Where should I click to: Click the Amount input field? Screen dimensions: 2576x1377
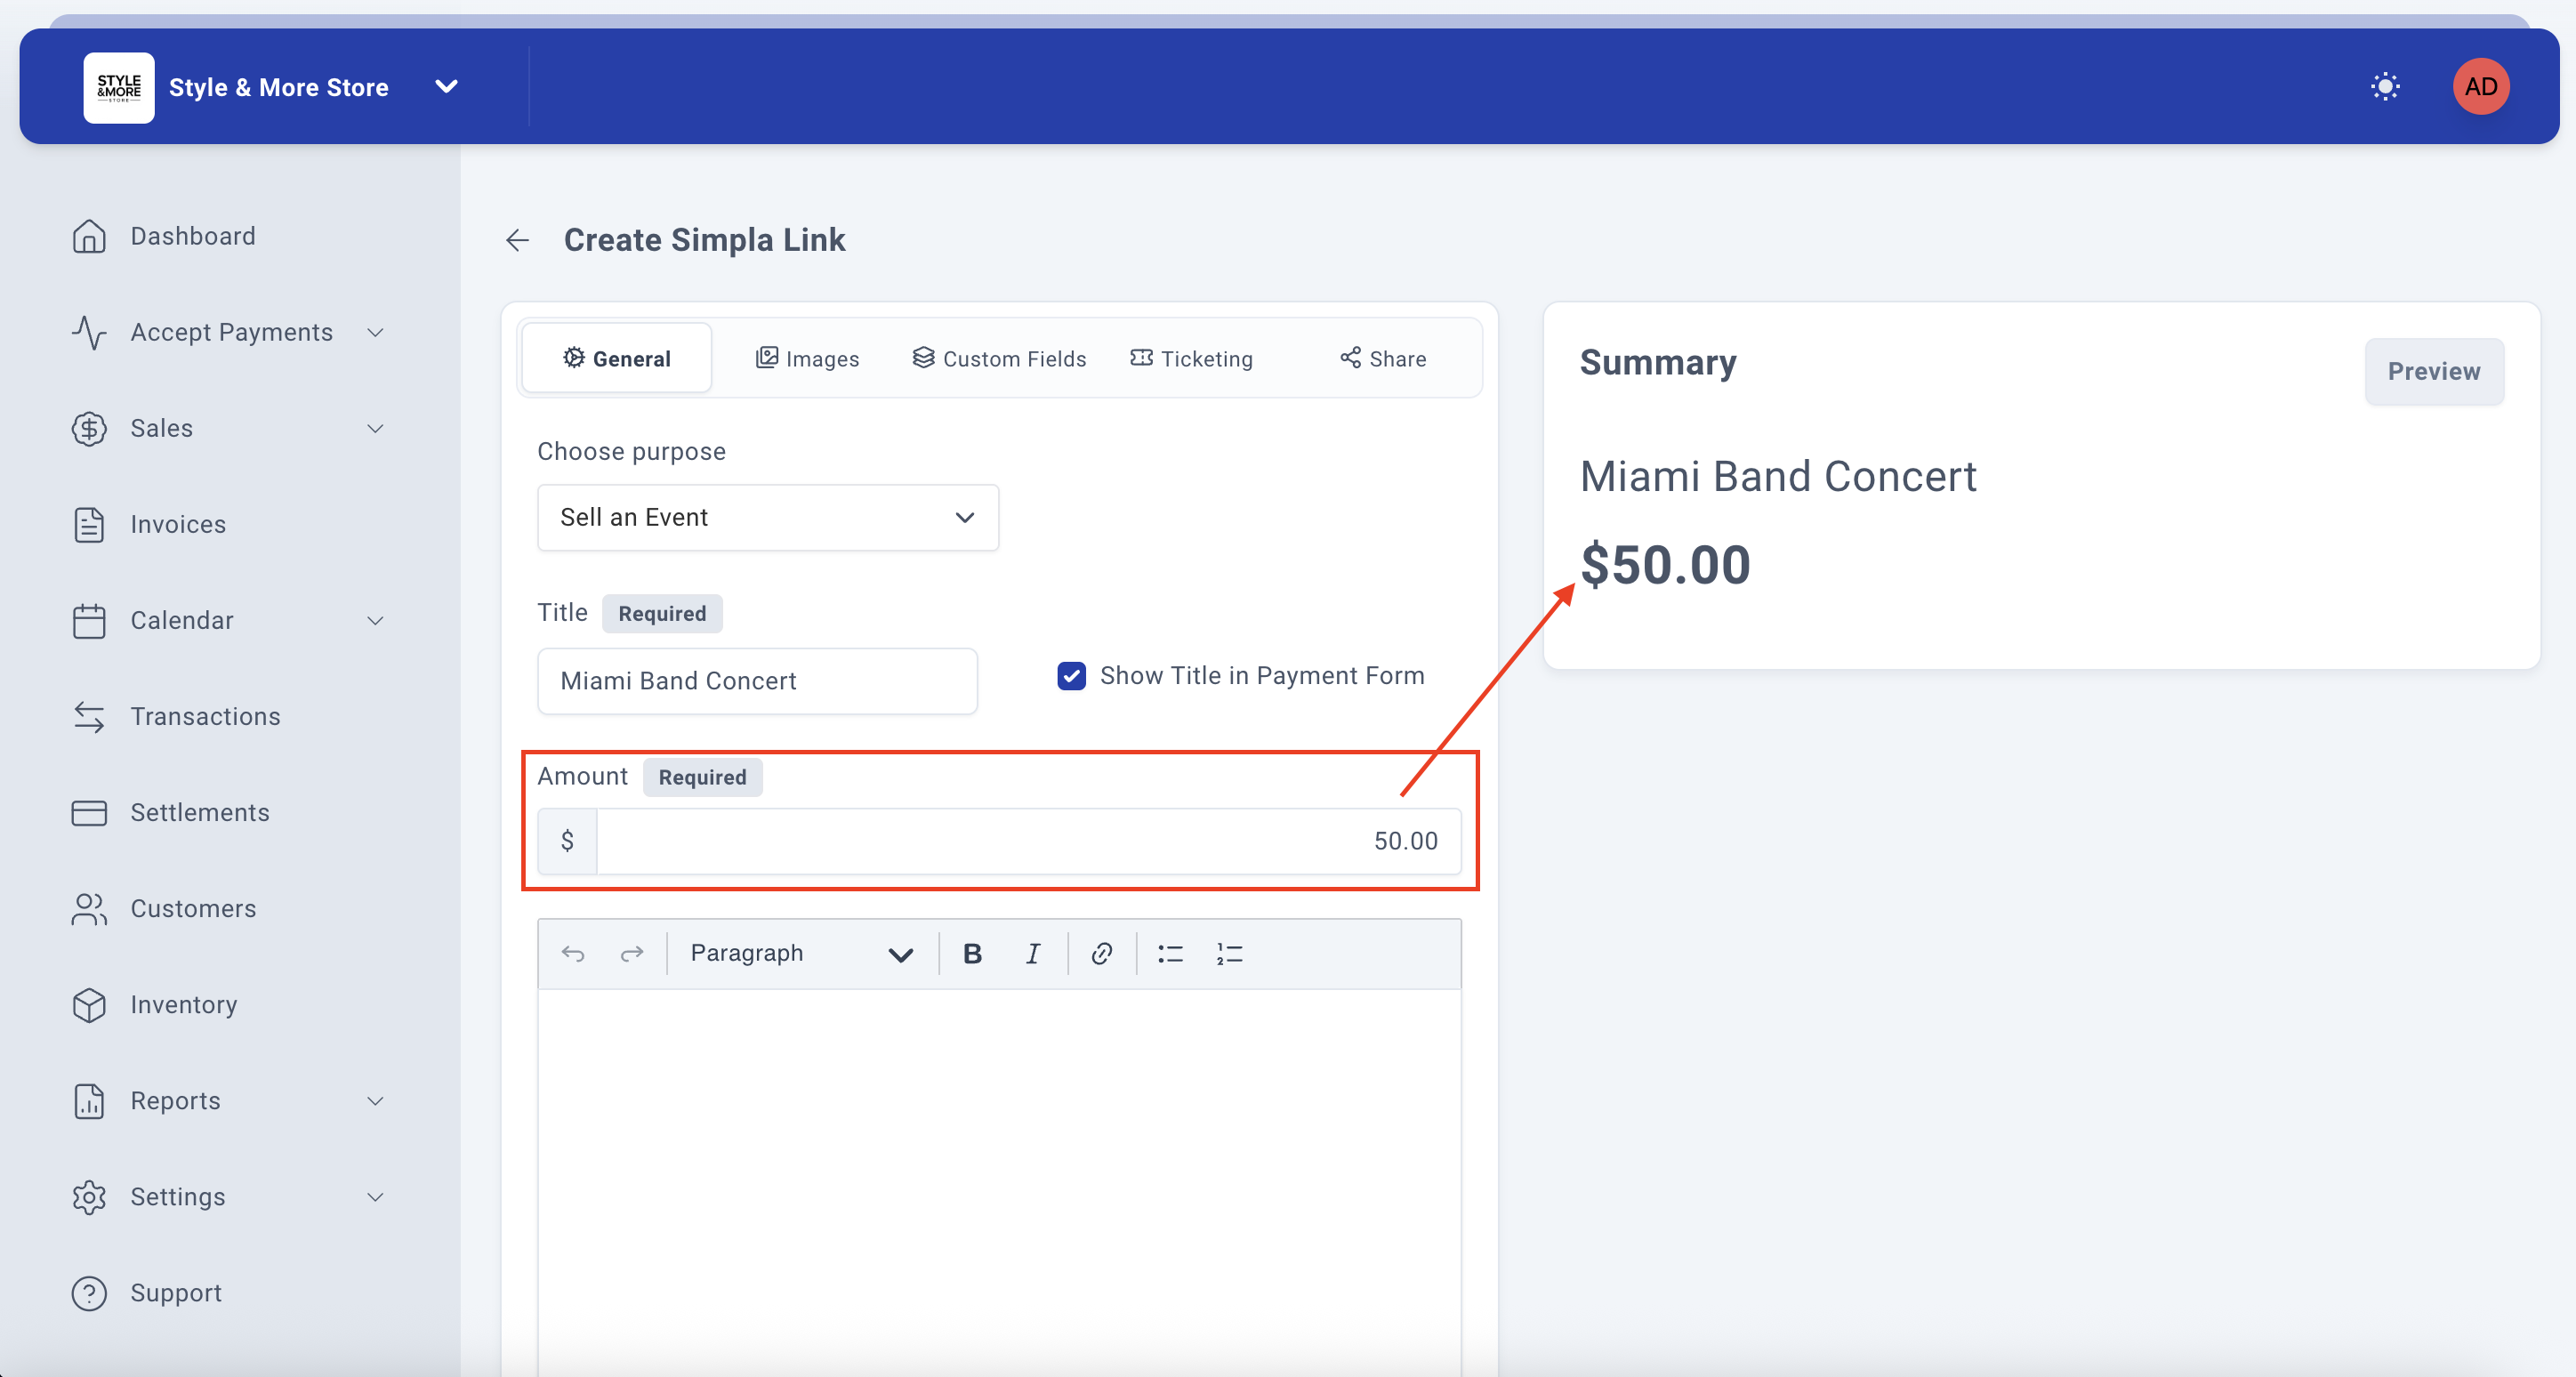click(x=1027, y=841)
